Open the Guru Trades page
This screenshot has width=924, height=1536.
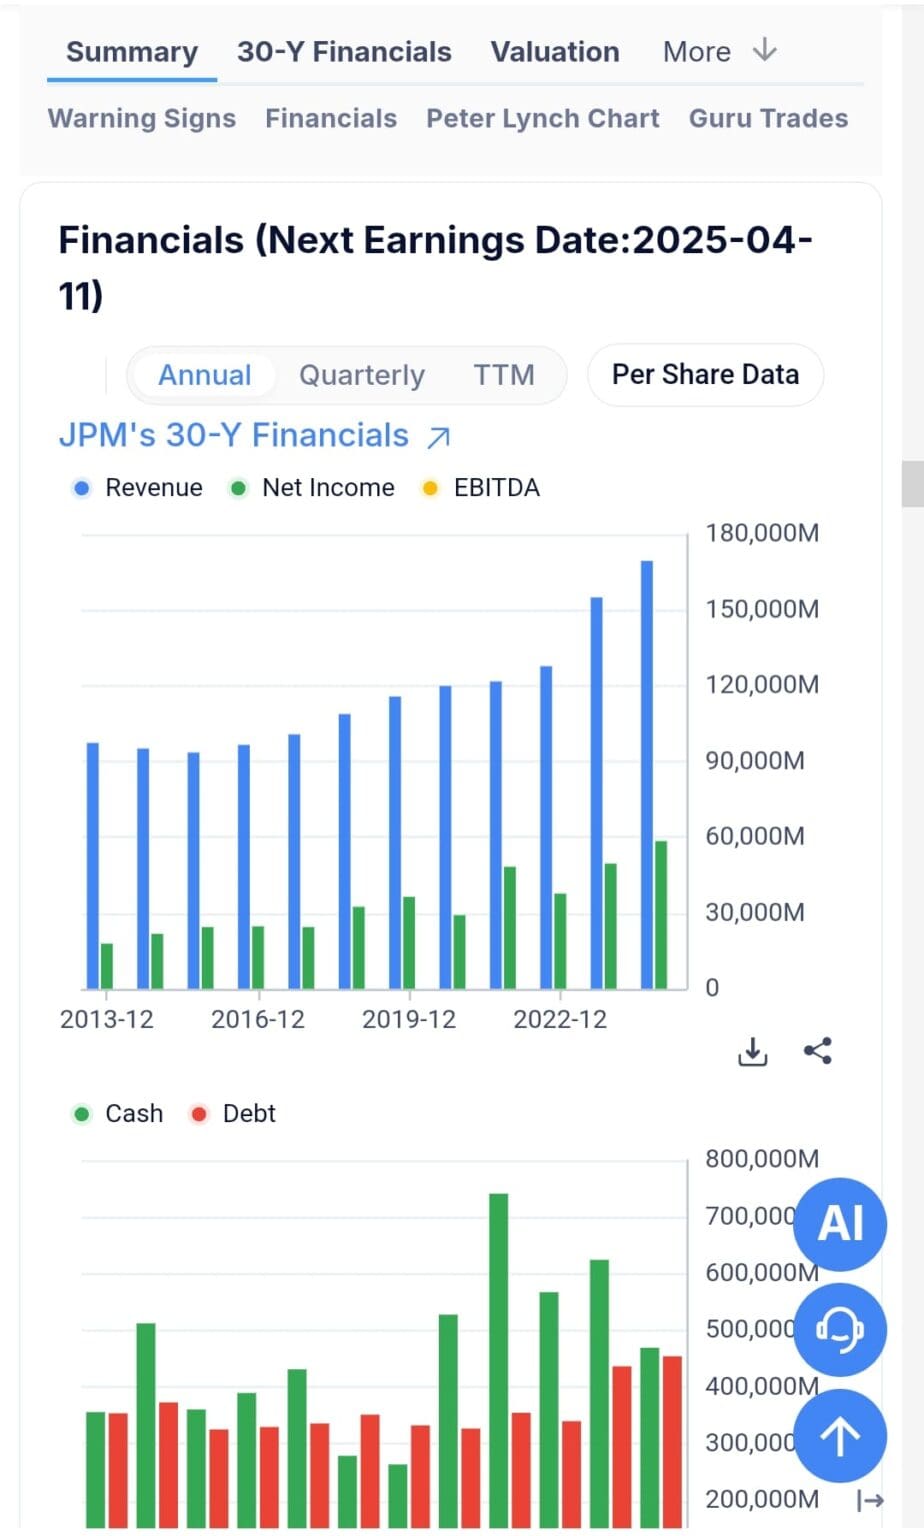767,118
